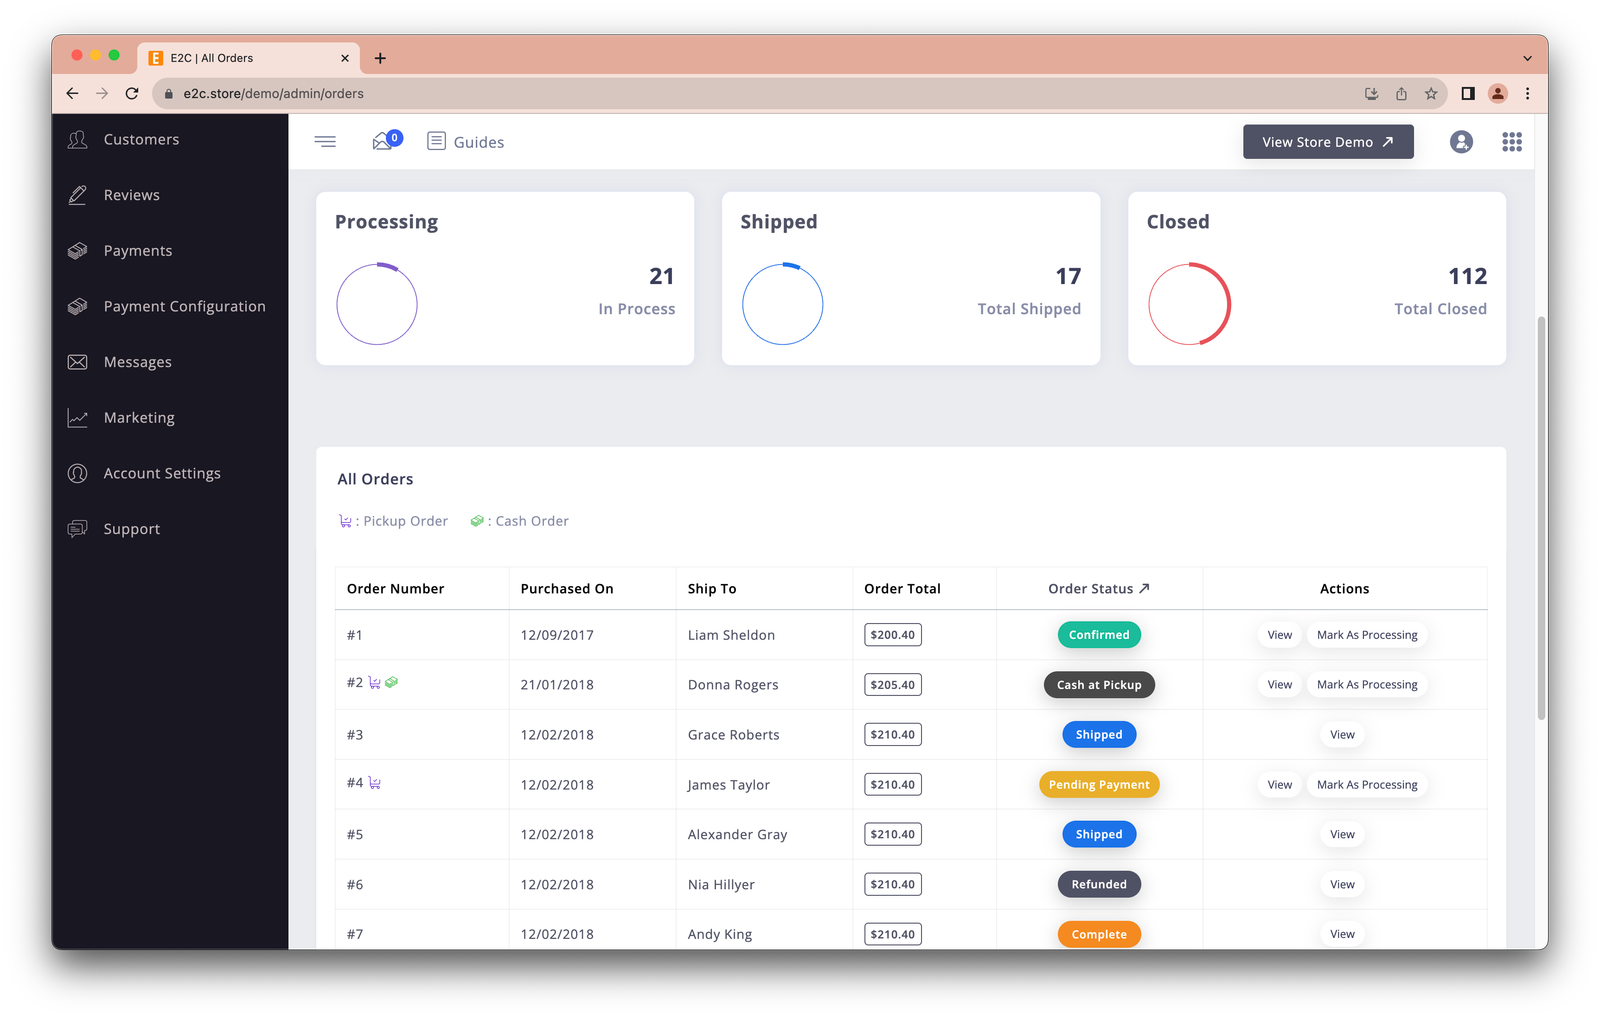The image size is (1600, 1018).
Task: Click the Support chat icon in sidebar
Action: pyautogui.click(x=78, y=529)
